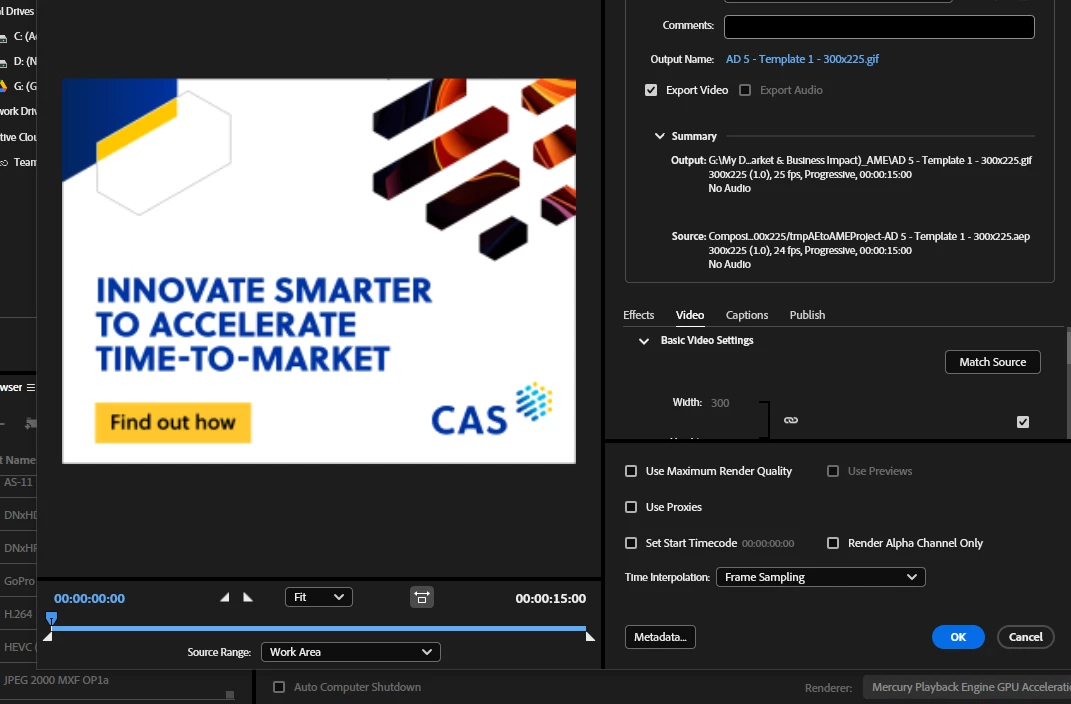This screenshot has height=704, width=1071.
Task: Click the ad preview thumbnail
Action: click(x=319, y=271)
